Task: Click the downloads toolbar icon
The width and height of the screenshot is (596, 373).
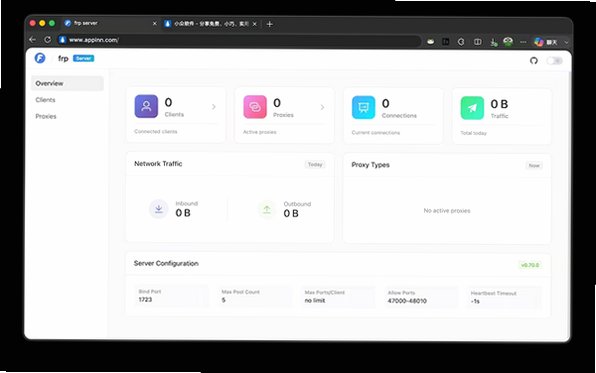Action: (493, 42)
